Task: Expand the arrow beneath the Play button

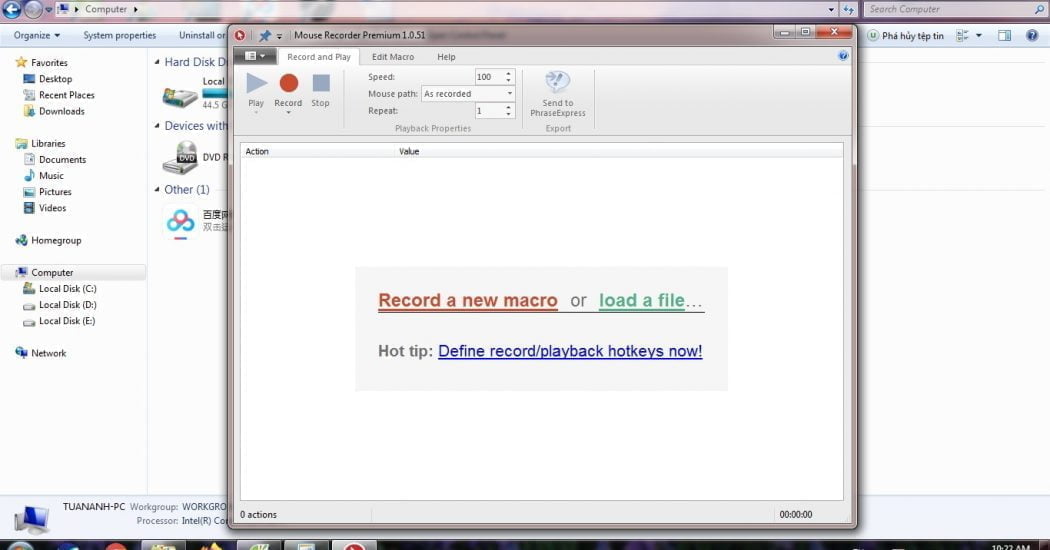Action: click(256, 113)
